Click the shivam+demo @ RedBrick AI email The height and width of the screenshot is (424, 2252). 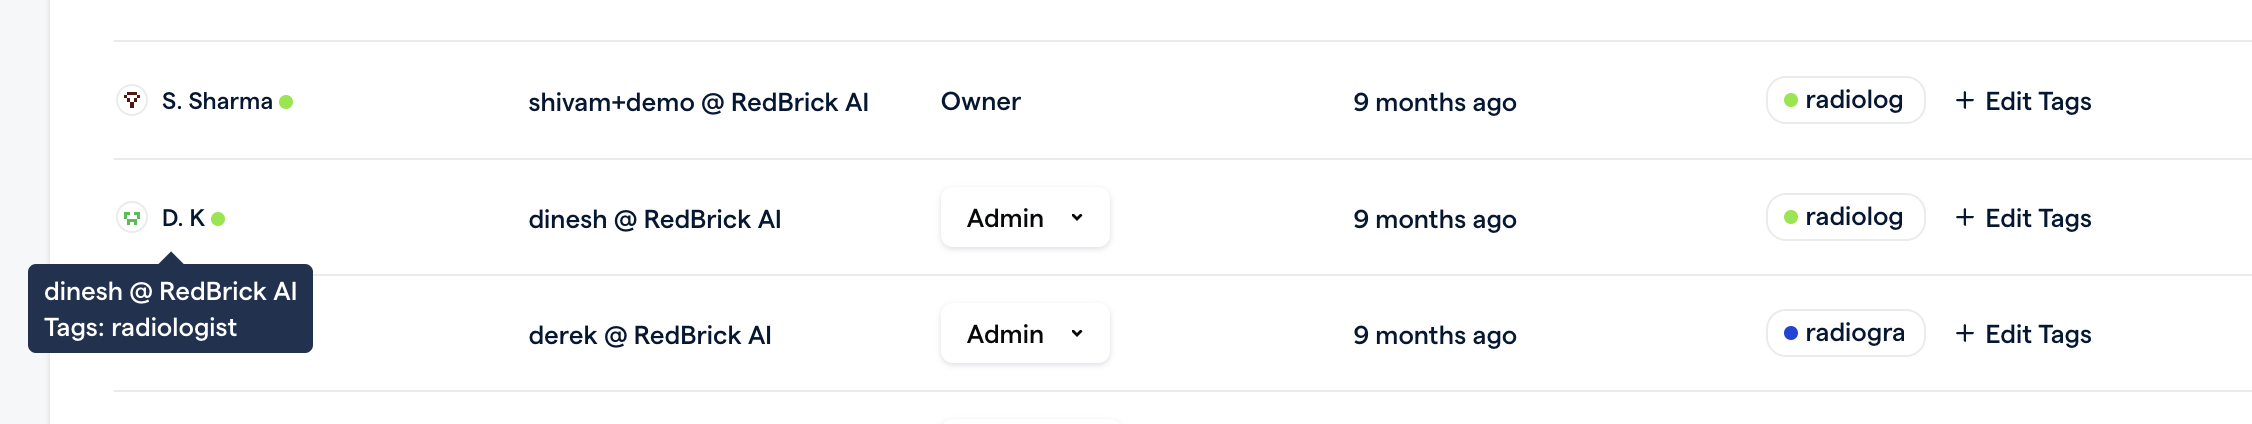[x=698, y=102]
